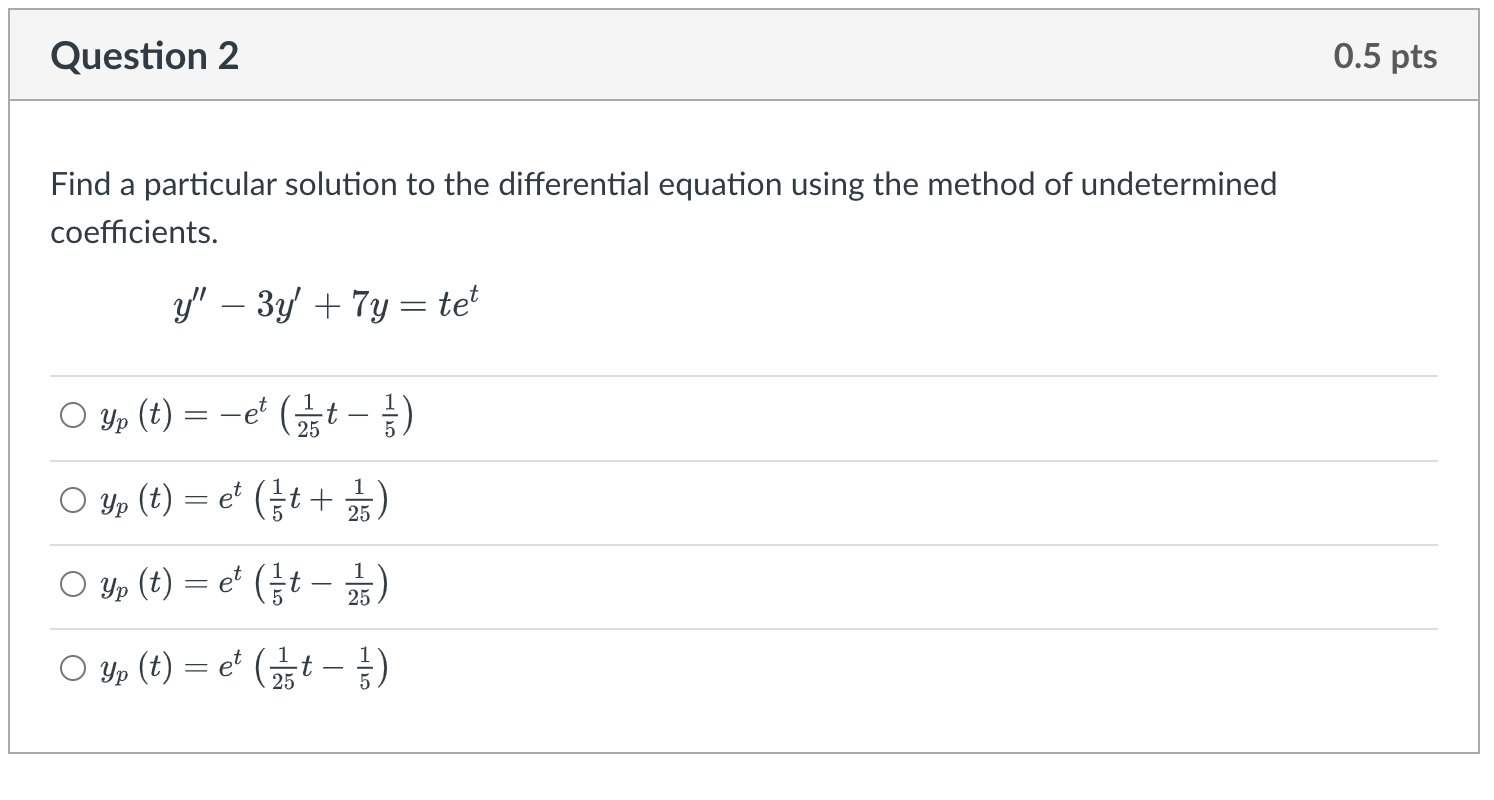1494x800 pixels.
Task: Mark the last option's radio button
Action: [x=72, y=667]
